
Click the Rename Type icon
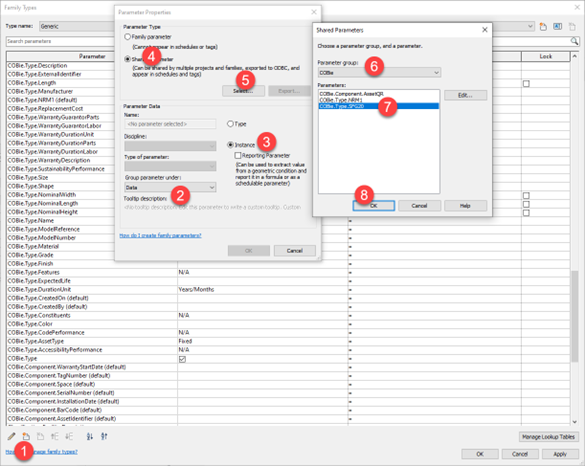(557, 26)
